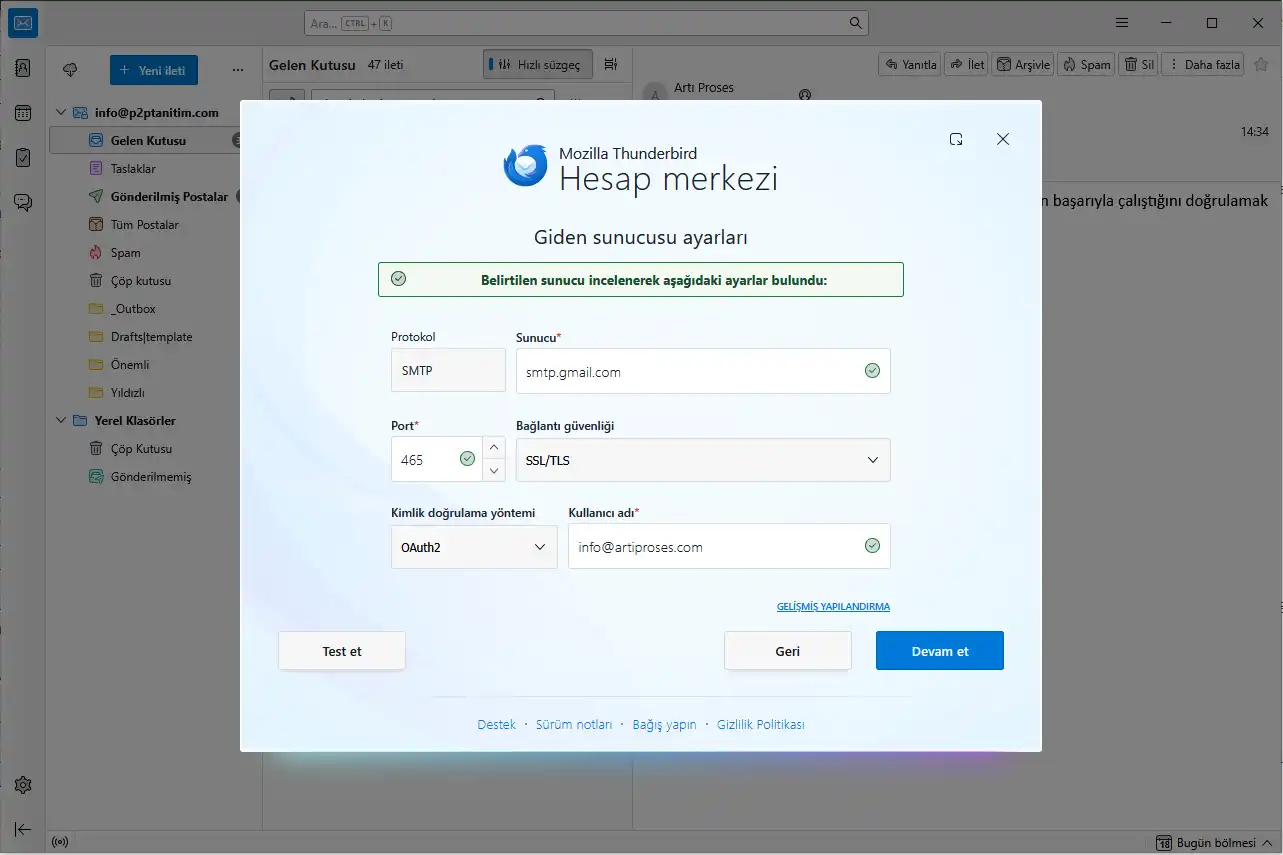
Task: Increase port number with up arrow
Action: click(495, 448)
